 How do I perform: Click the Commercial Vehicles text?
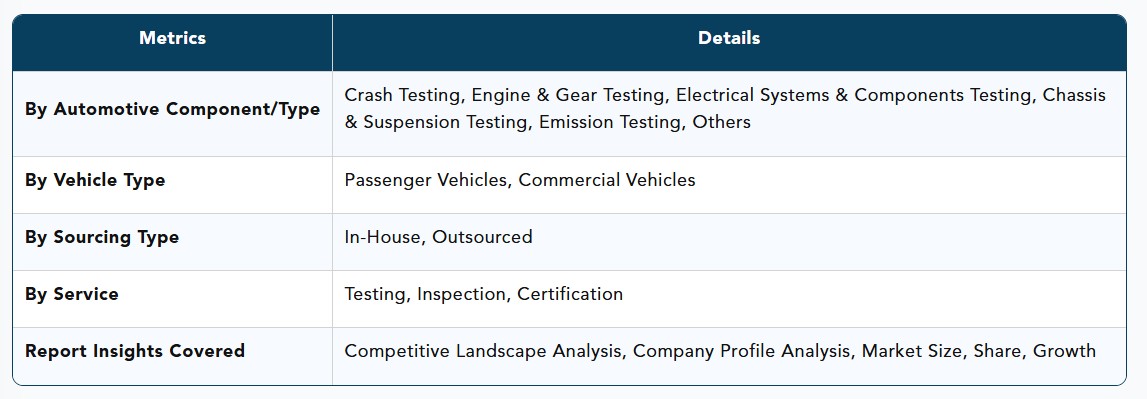607,180
